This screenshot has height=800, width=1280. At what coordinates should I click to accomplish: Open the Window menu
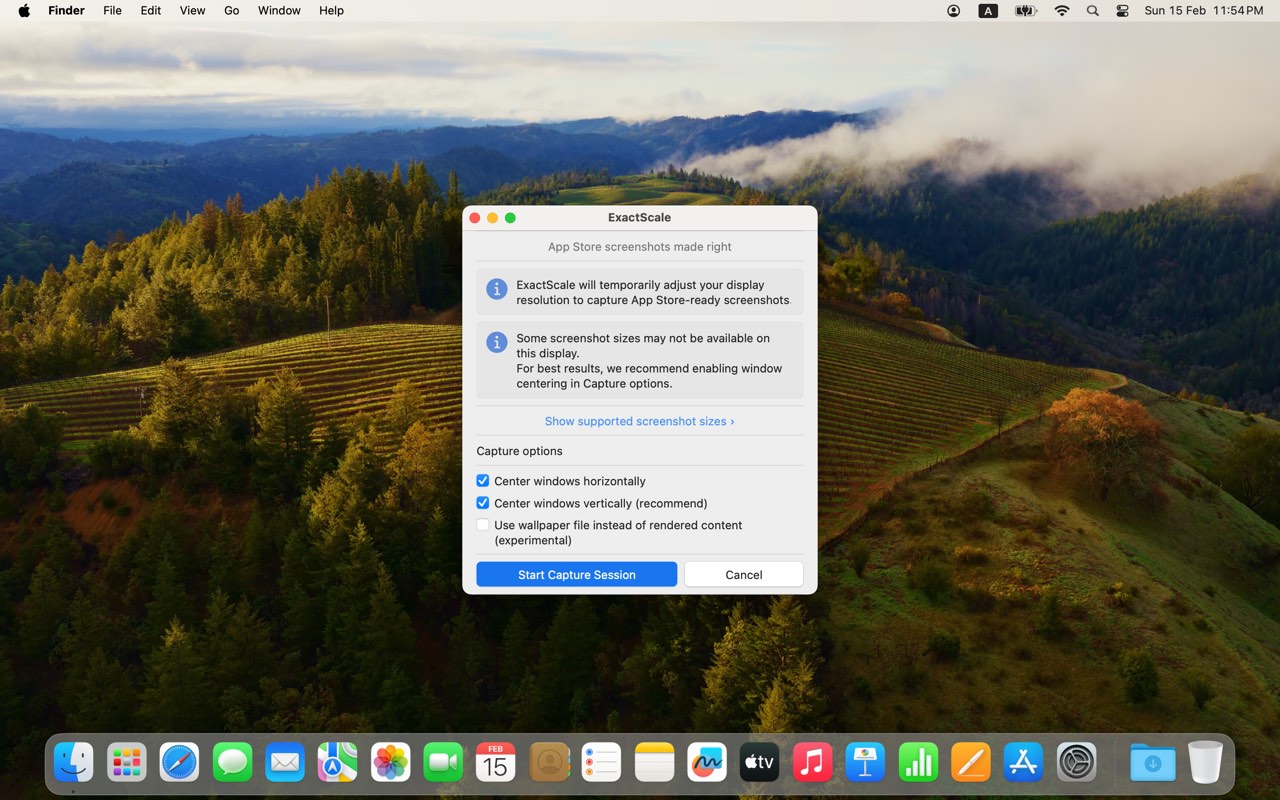279,11
